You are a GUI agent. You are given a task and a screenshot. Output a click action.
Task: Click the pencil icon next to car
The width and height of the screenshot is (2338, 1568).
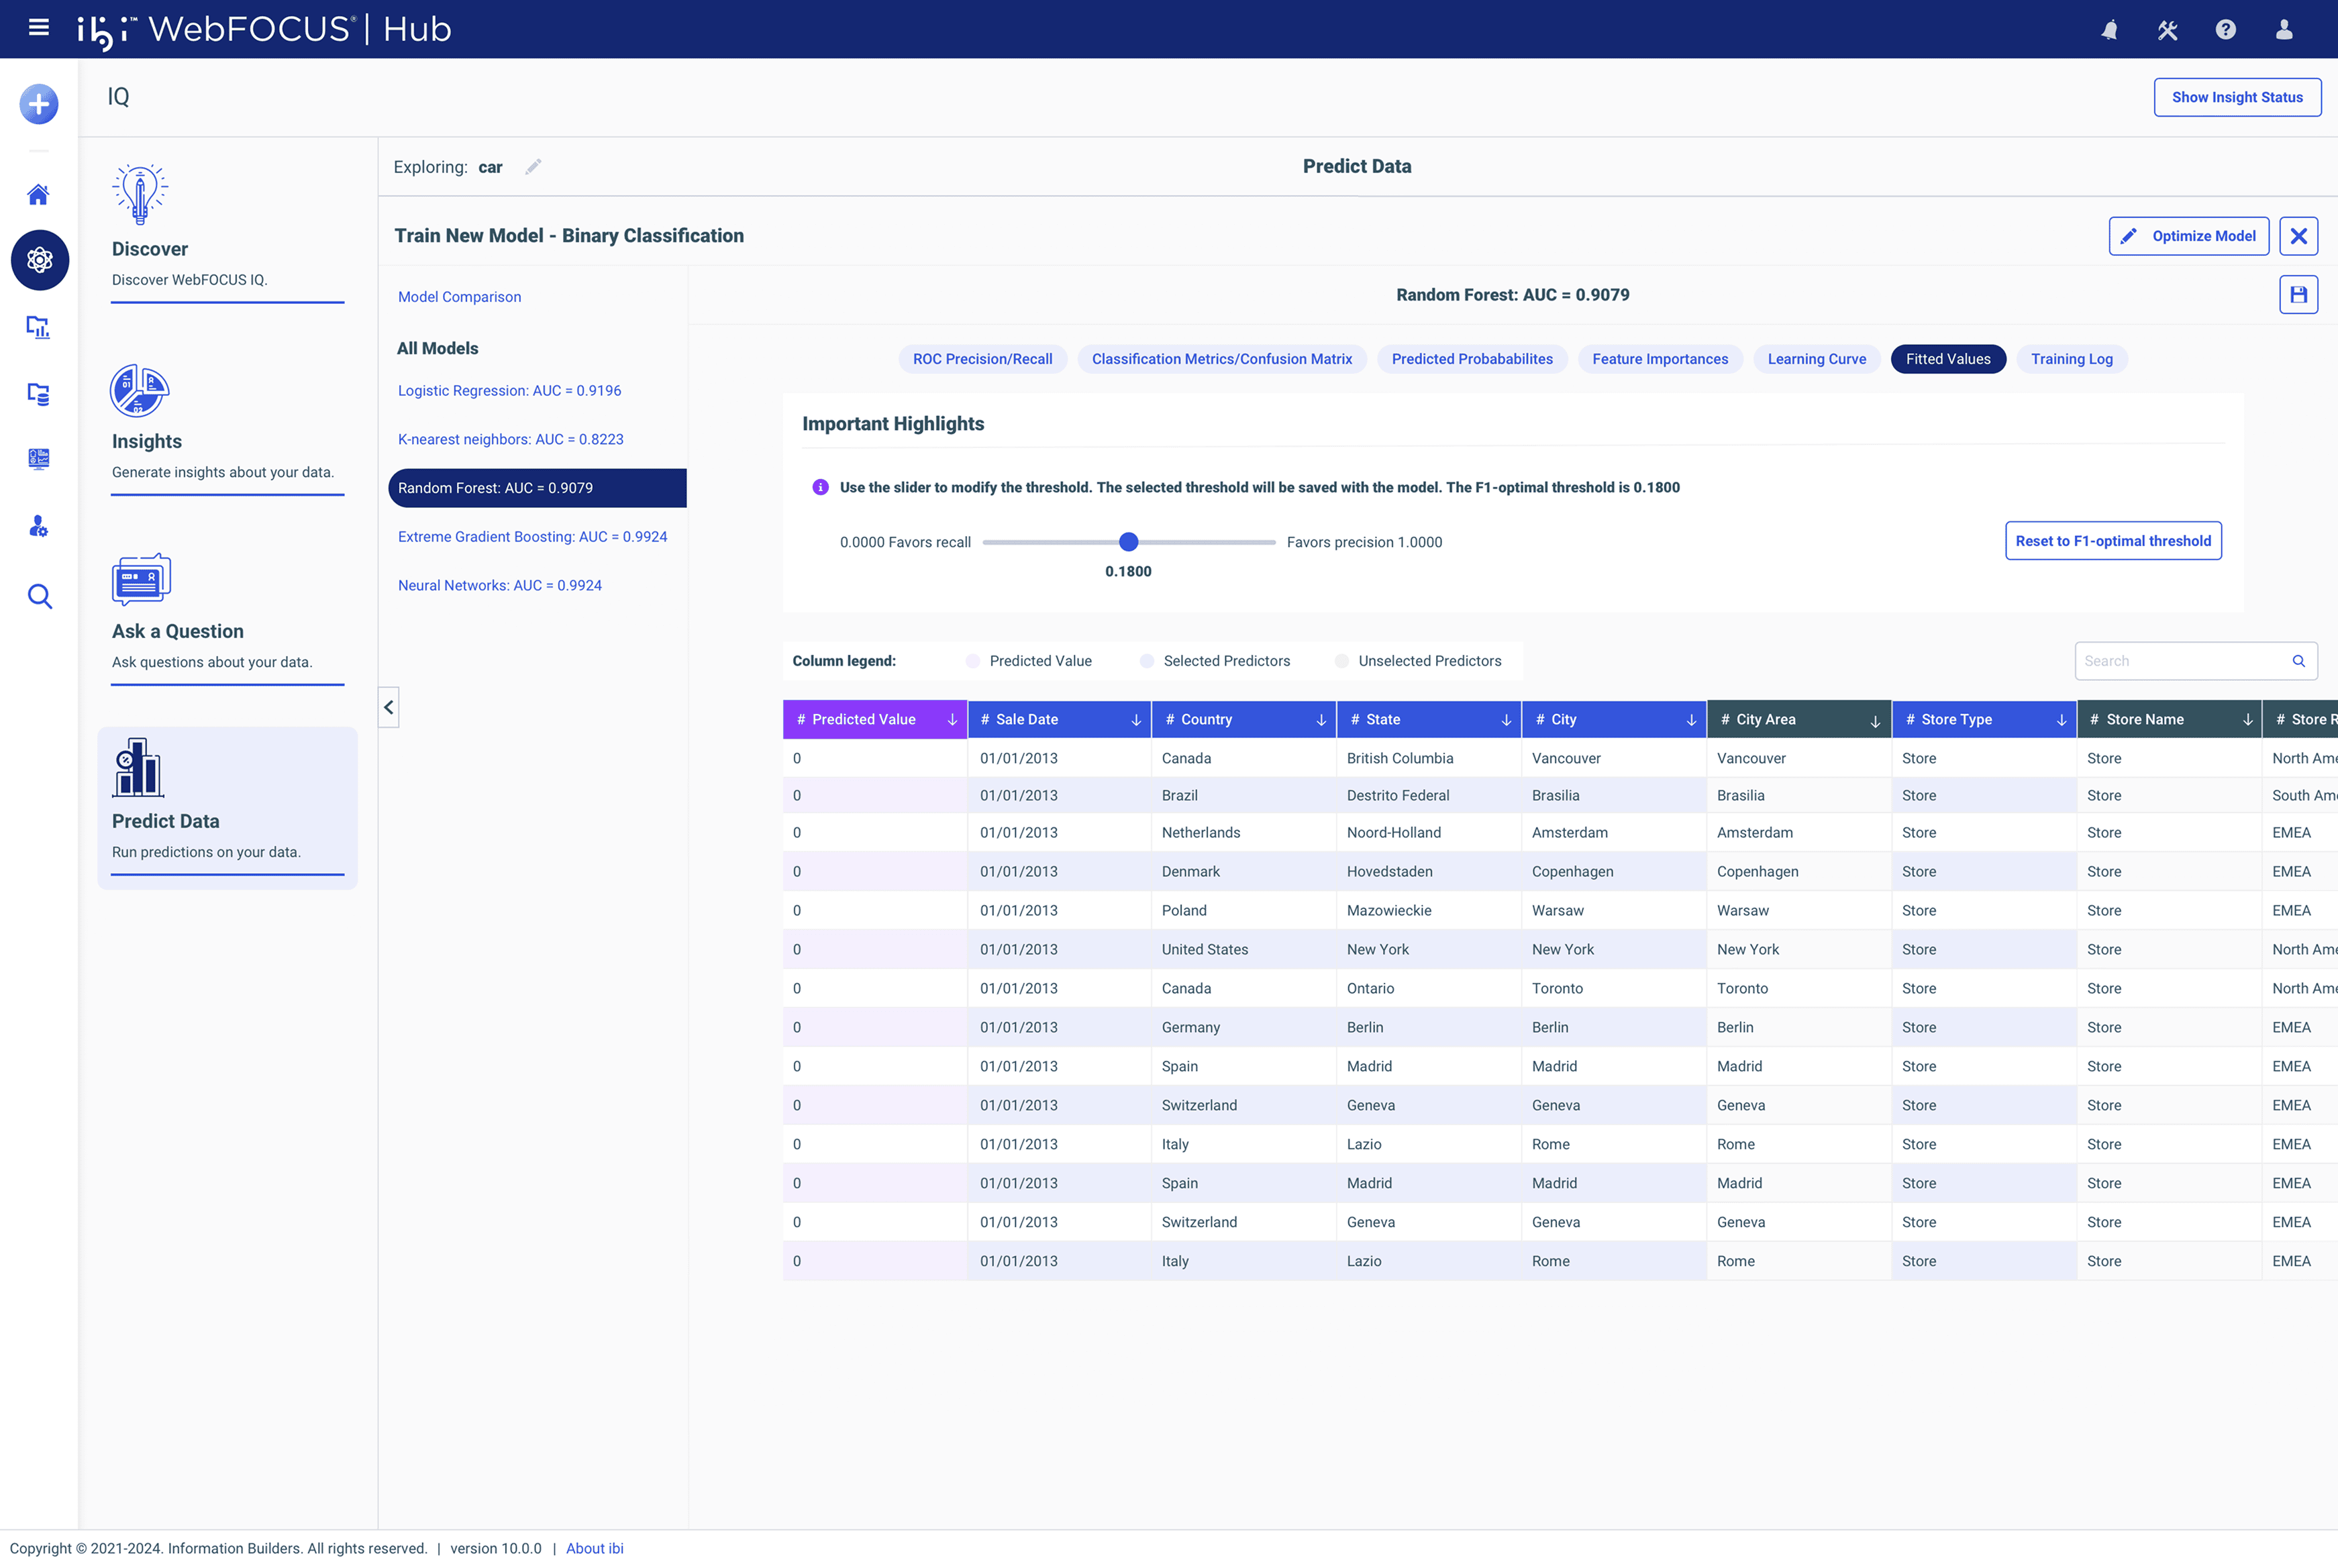coord(533,167)
